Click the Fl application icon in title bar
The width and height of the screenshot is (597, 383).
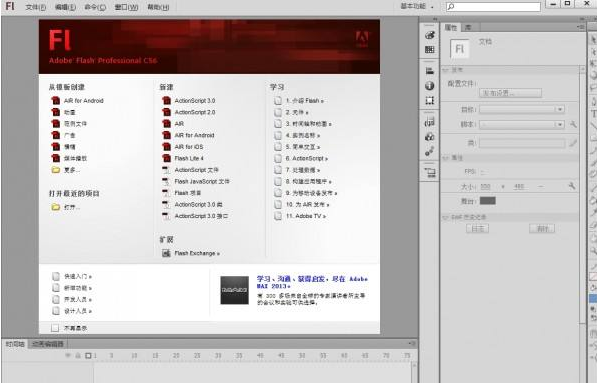tap(10, 6)
